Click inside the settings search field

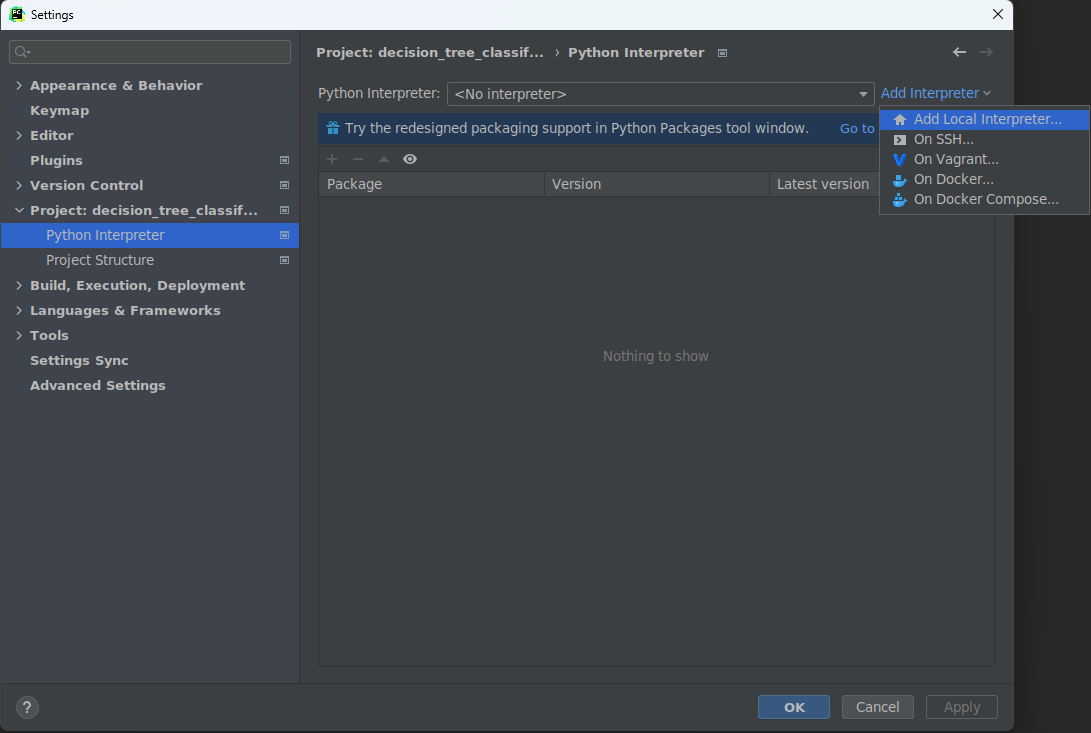click(x=150, y=50)
